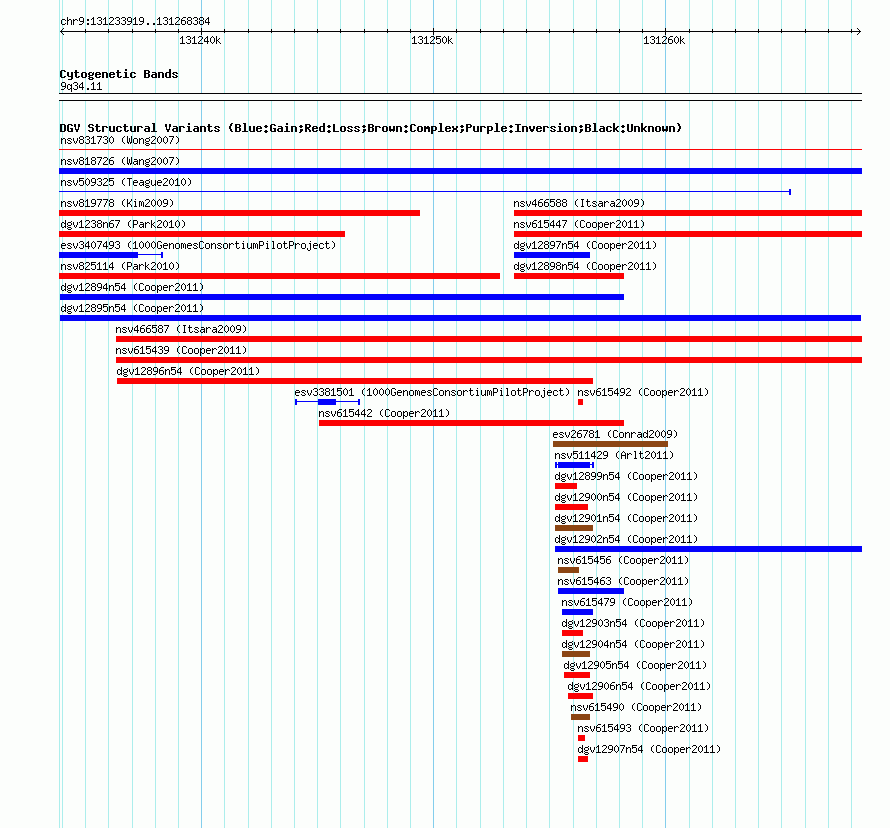Open dgv12902n54 (Cooper2011) variant label
The width and height of the screenshot is (890, 828).
[626, 539]
